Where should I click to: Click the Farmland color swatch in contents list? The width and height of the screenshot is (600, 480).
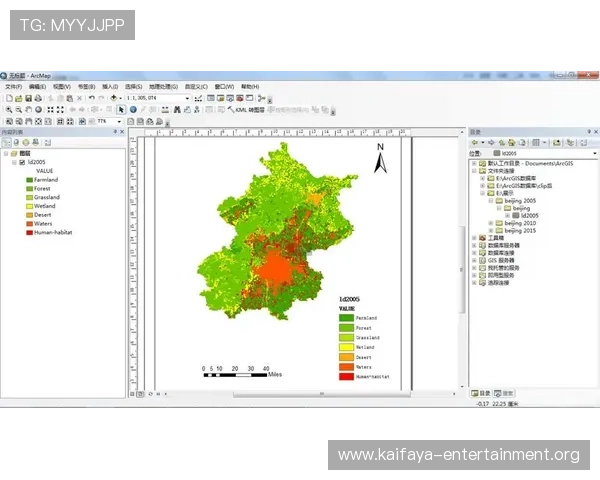click(29, 180)
